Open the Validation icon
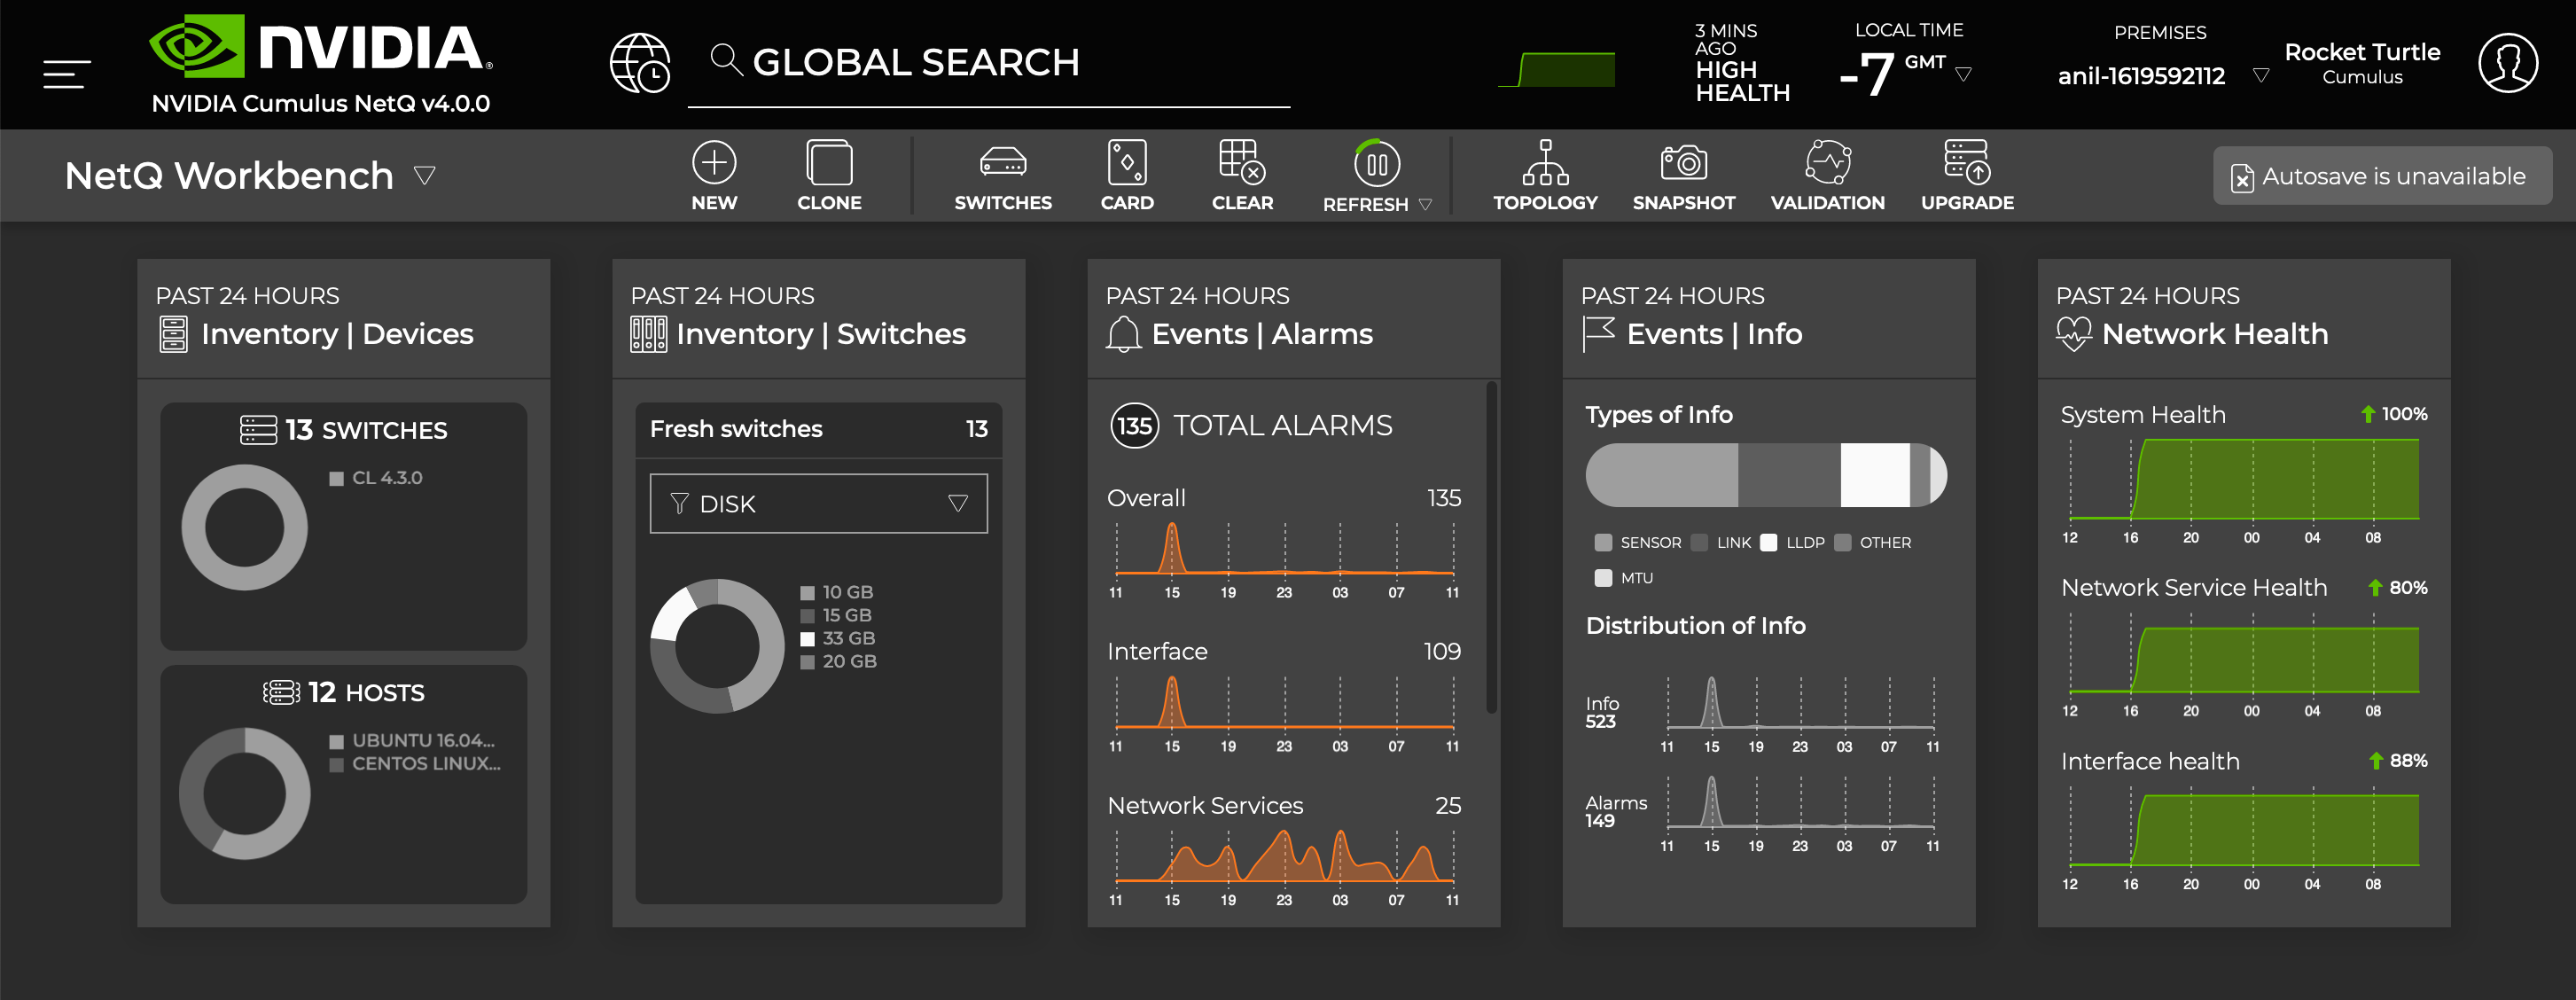The width and height of the screenshot is (2576, 1000). pos(1827,163)
